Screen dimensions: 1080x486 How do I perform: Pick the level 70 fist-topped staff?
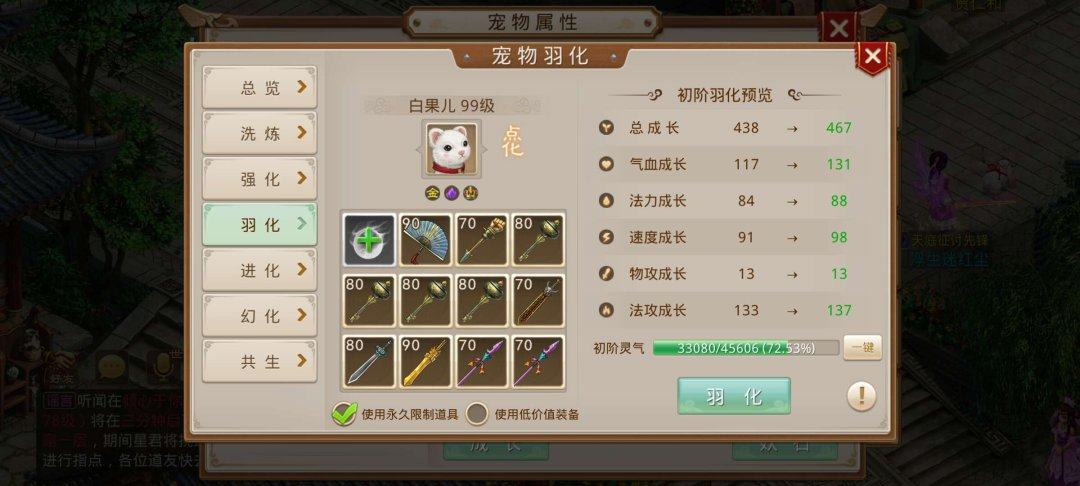[482, 240]
